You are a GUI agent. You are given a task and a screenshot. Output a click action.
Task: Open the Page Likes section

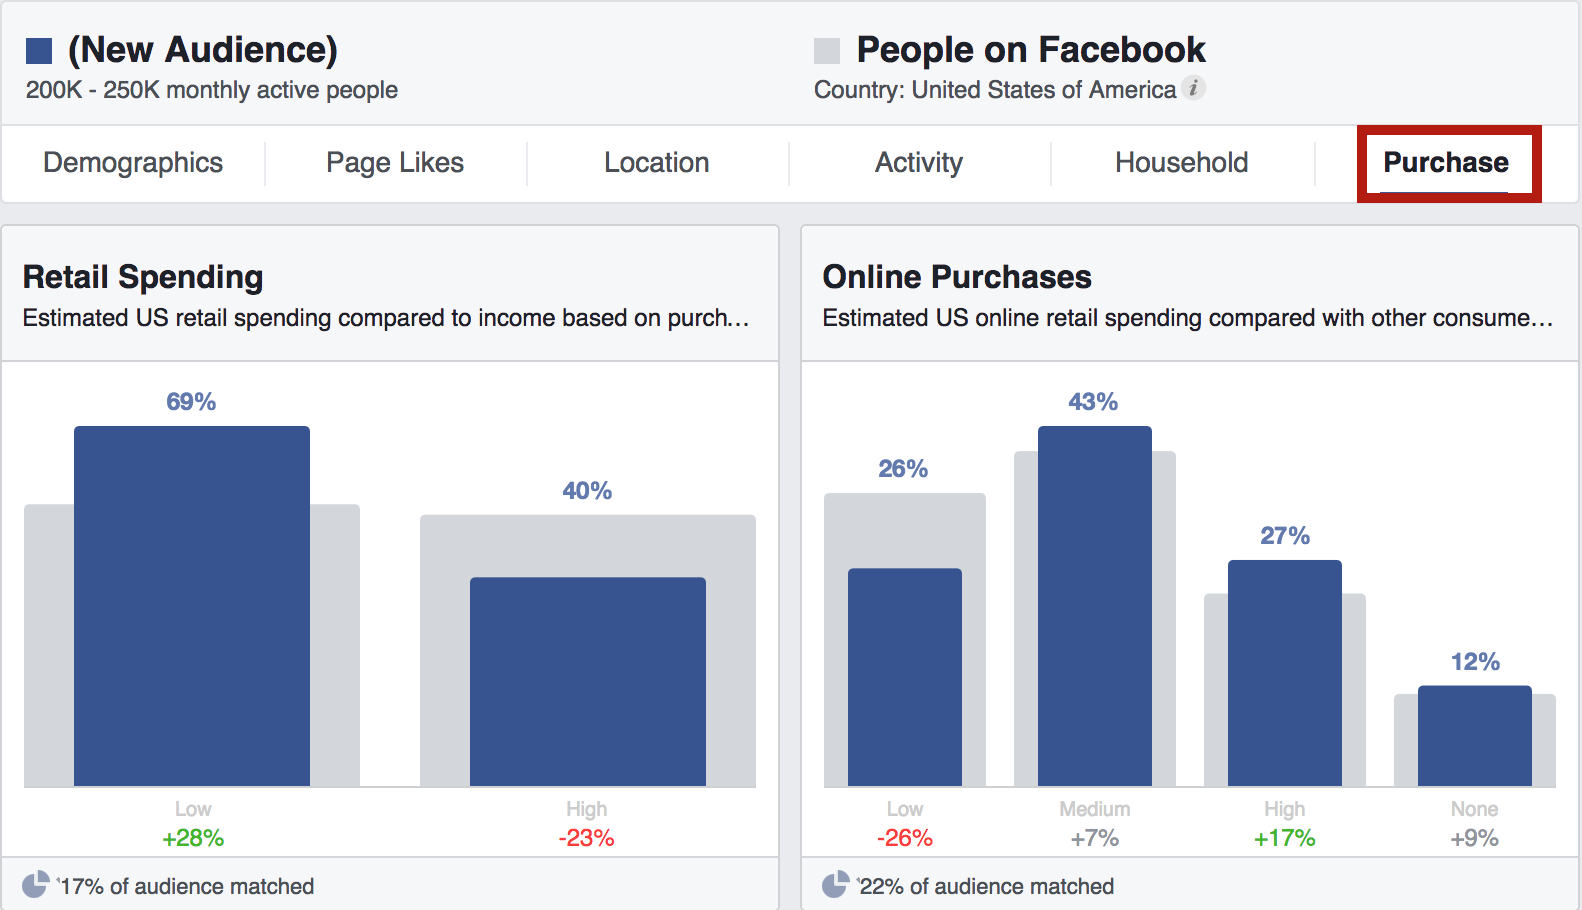394,162
